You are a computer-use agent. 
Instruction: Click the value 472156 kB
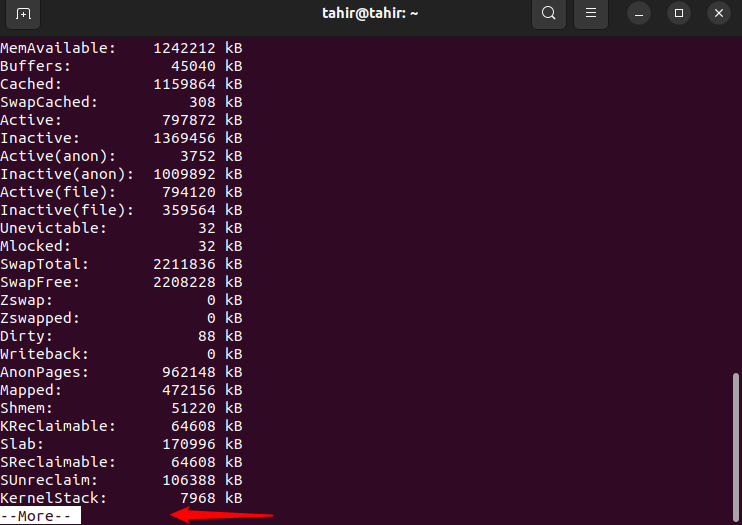[x=203, y=390]
